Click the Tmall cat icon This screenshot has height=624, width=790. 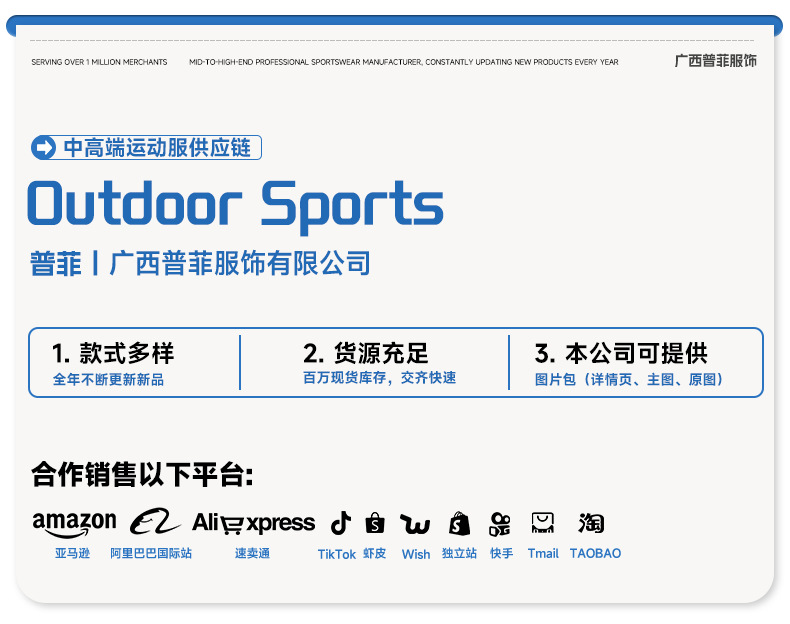click(543, 523)
